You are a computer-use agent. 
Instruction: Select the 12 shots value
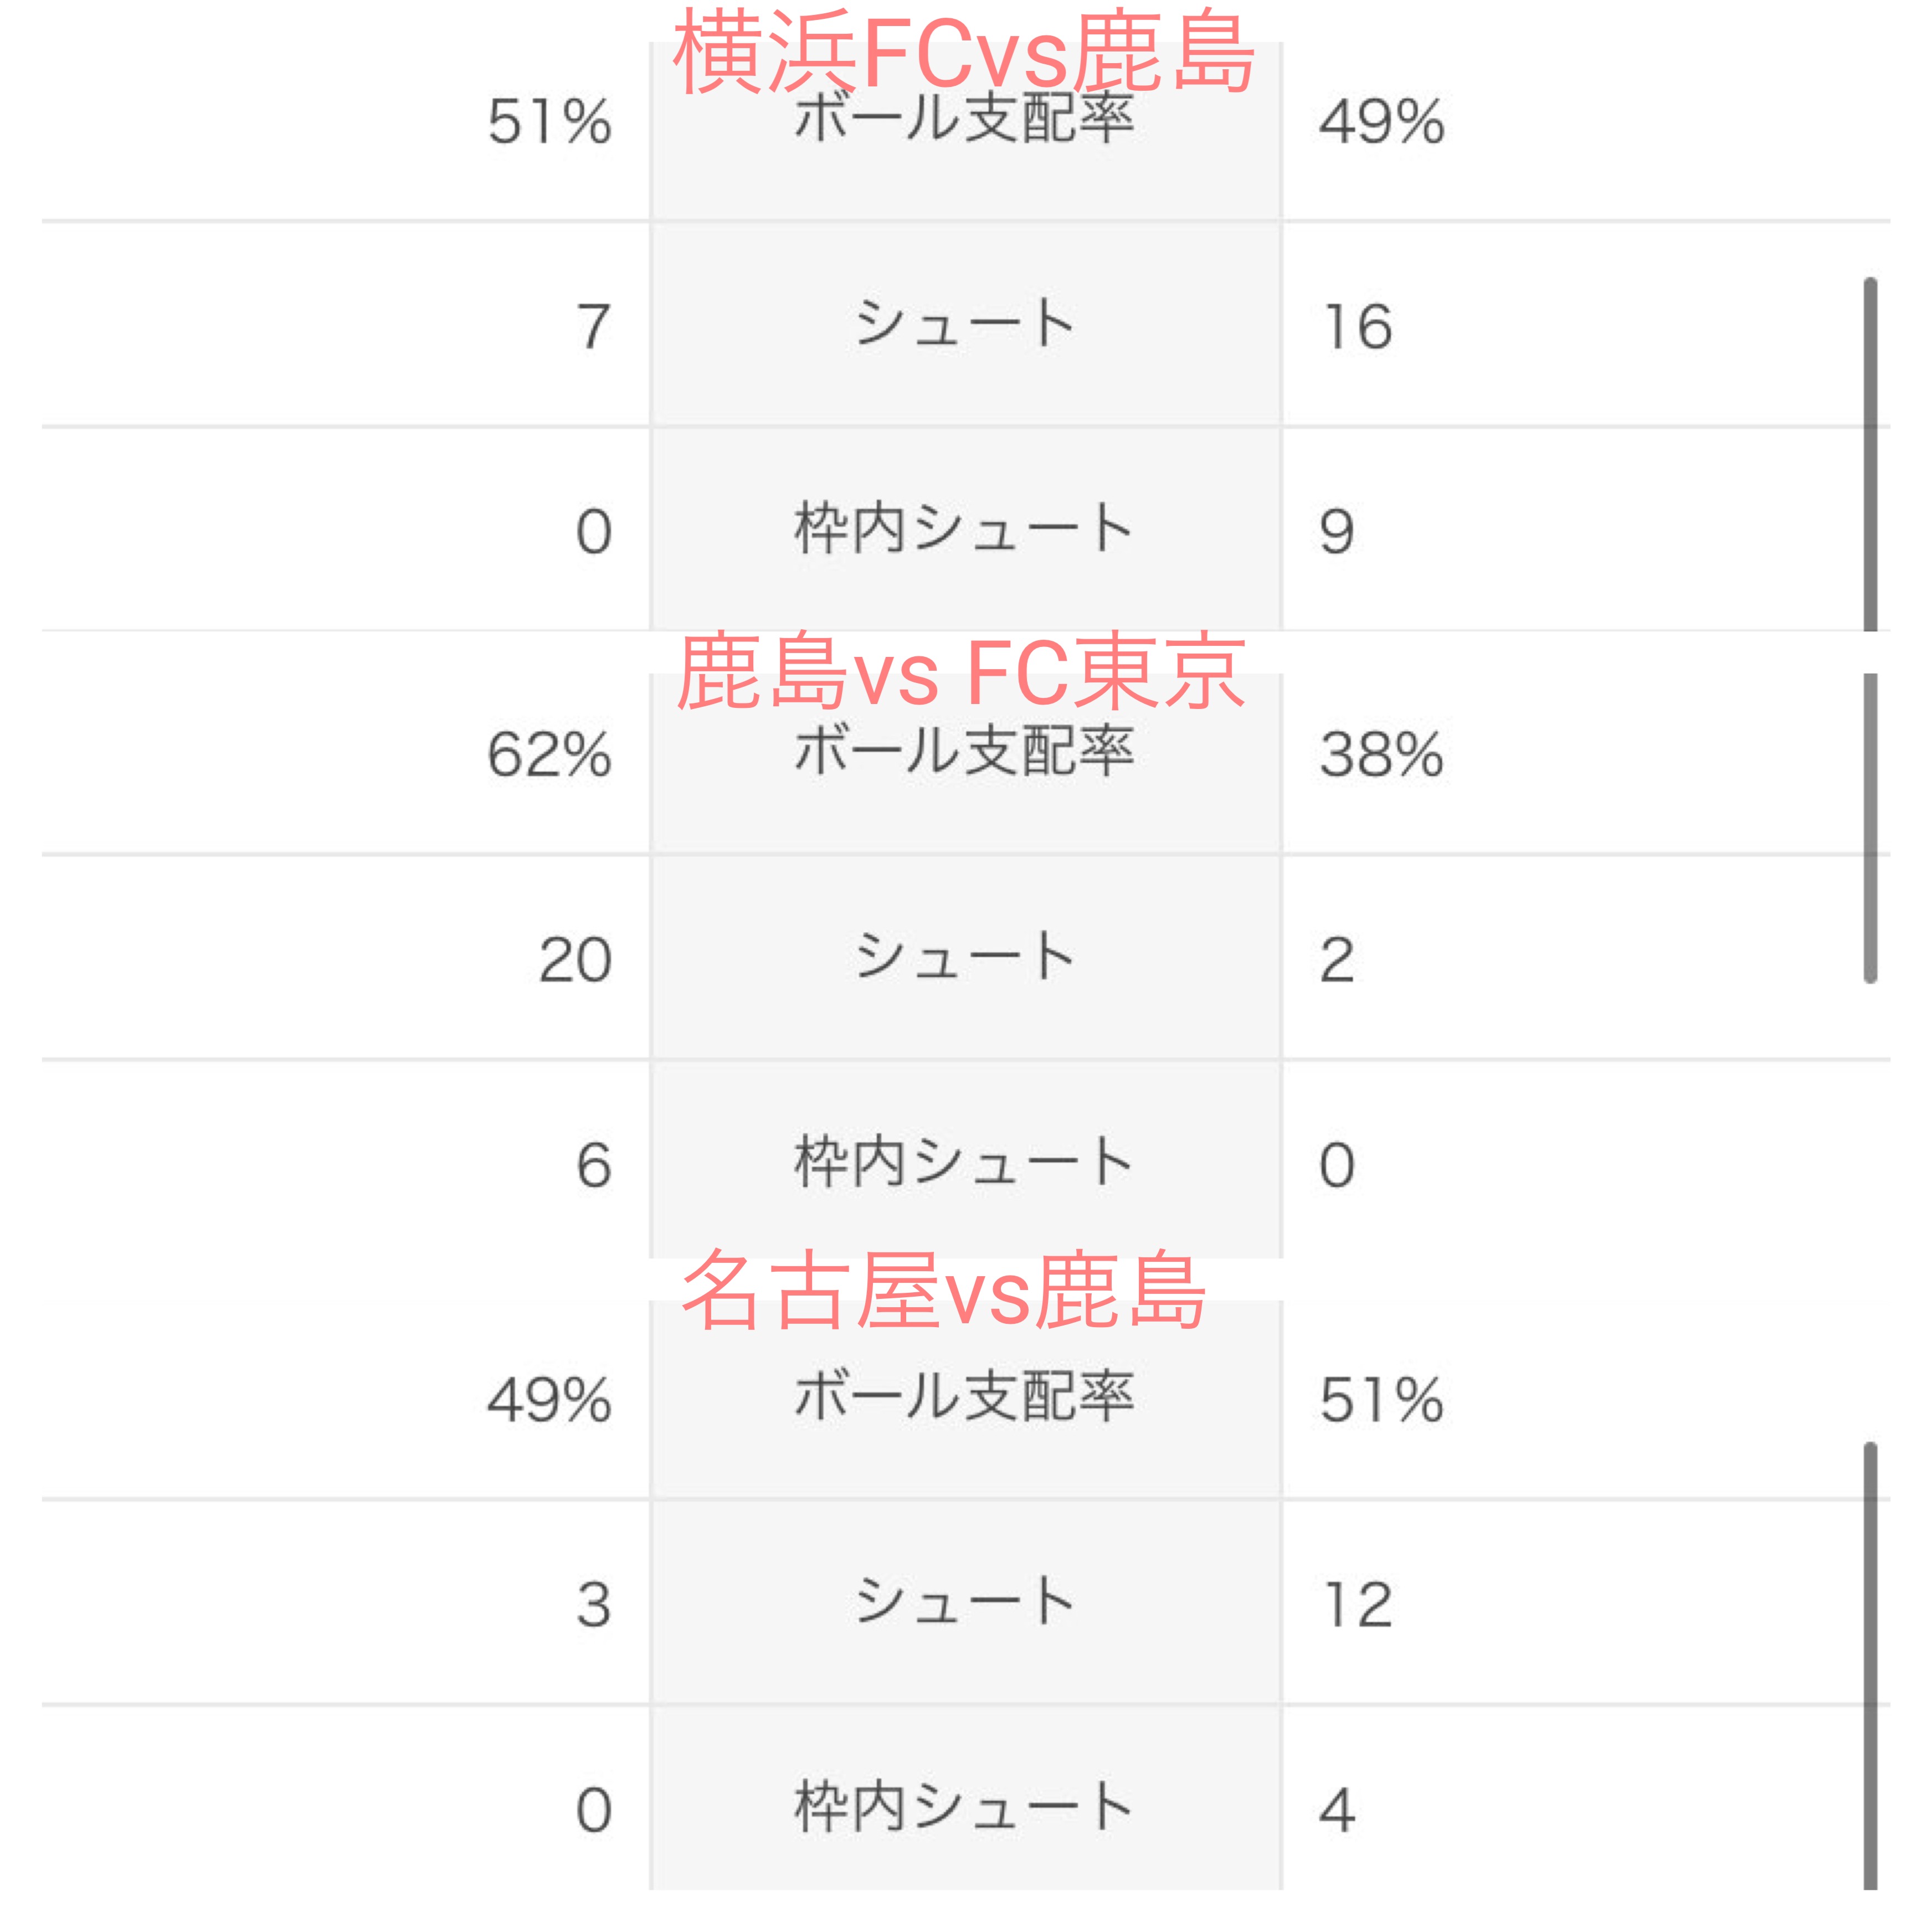pyautogui.click(x=1356, y=1605)
